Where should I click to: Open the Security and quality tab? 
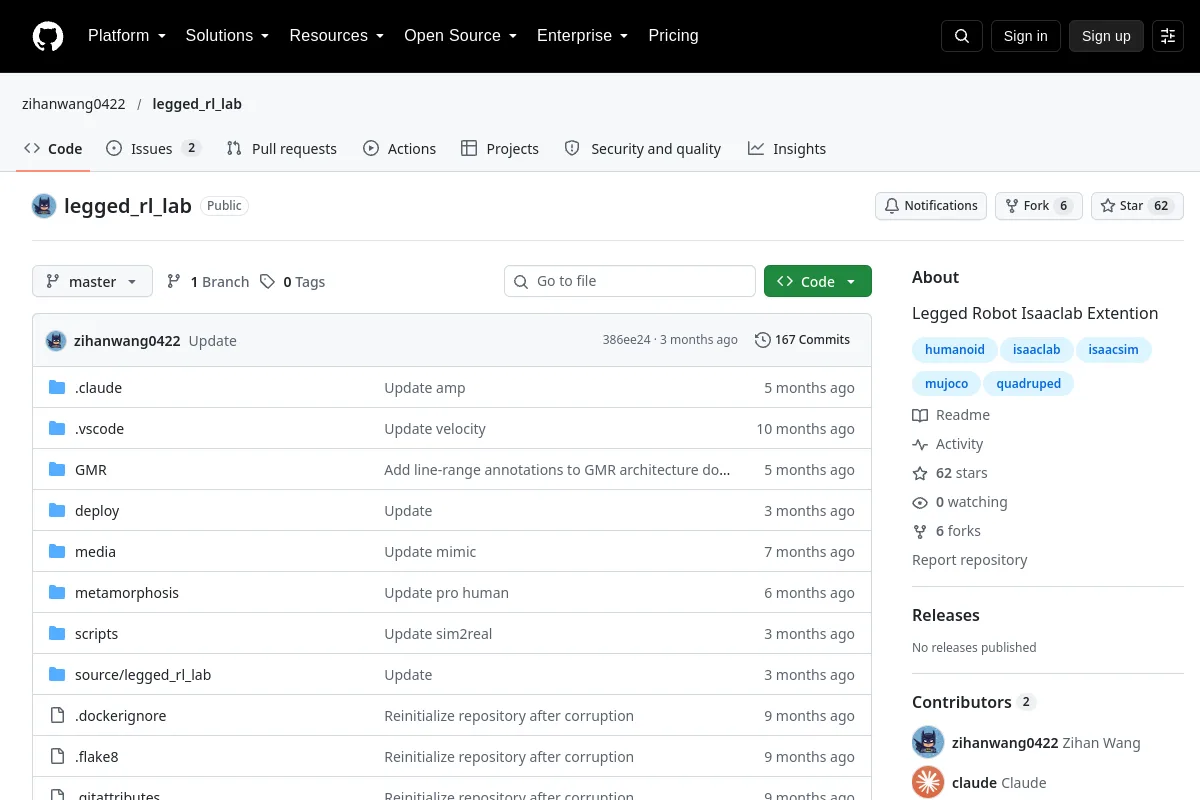(x=643, y=149)
